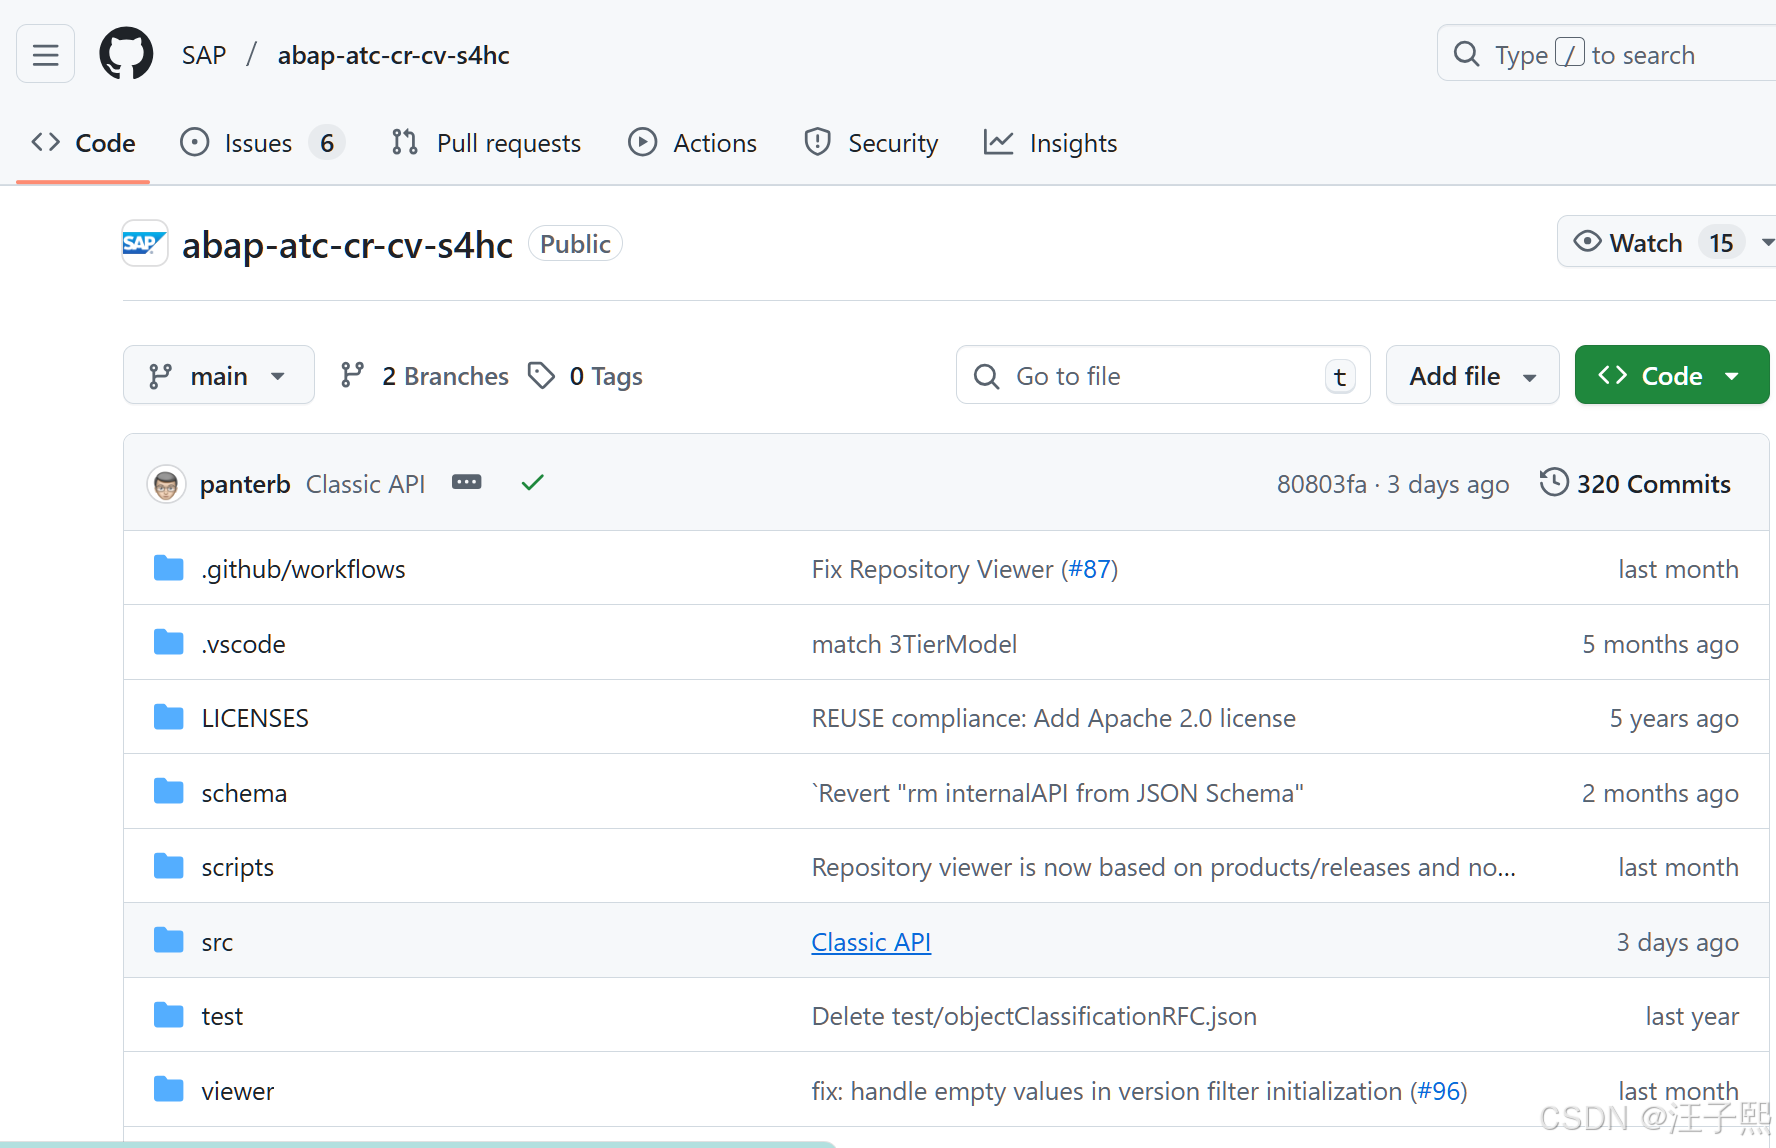
Task: View the Insights tab
Action: pos(1050,143)
